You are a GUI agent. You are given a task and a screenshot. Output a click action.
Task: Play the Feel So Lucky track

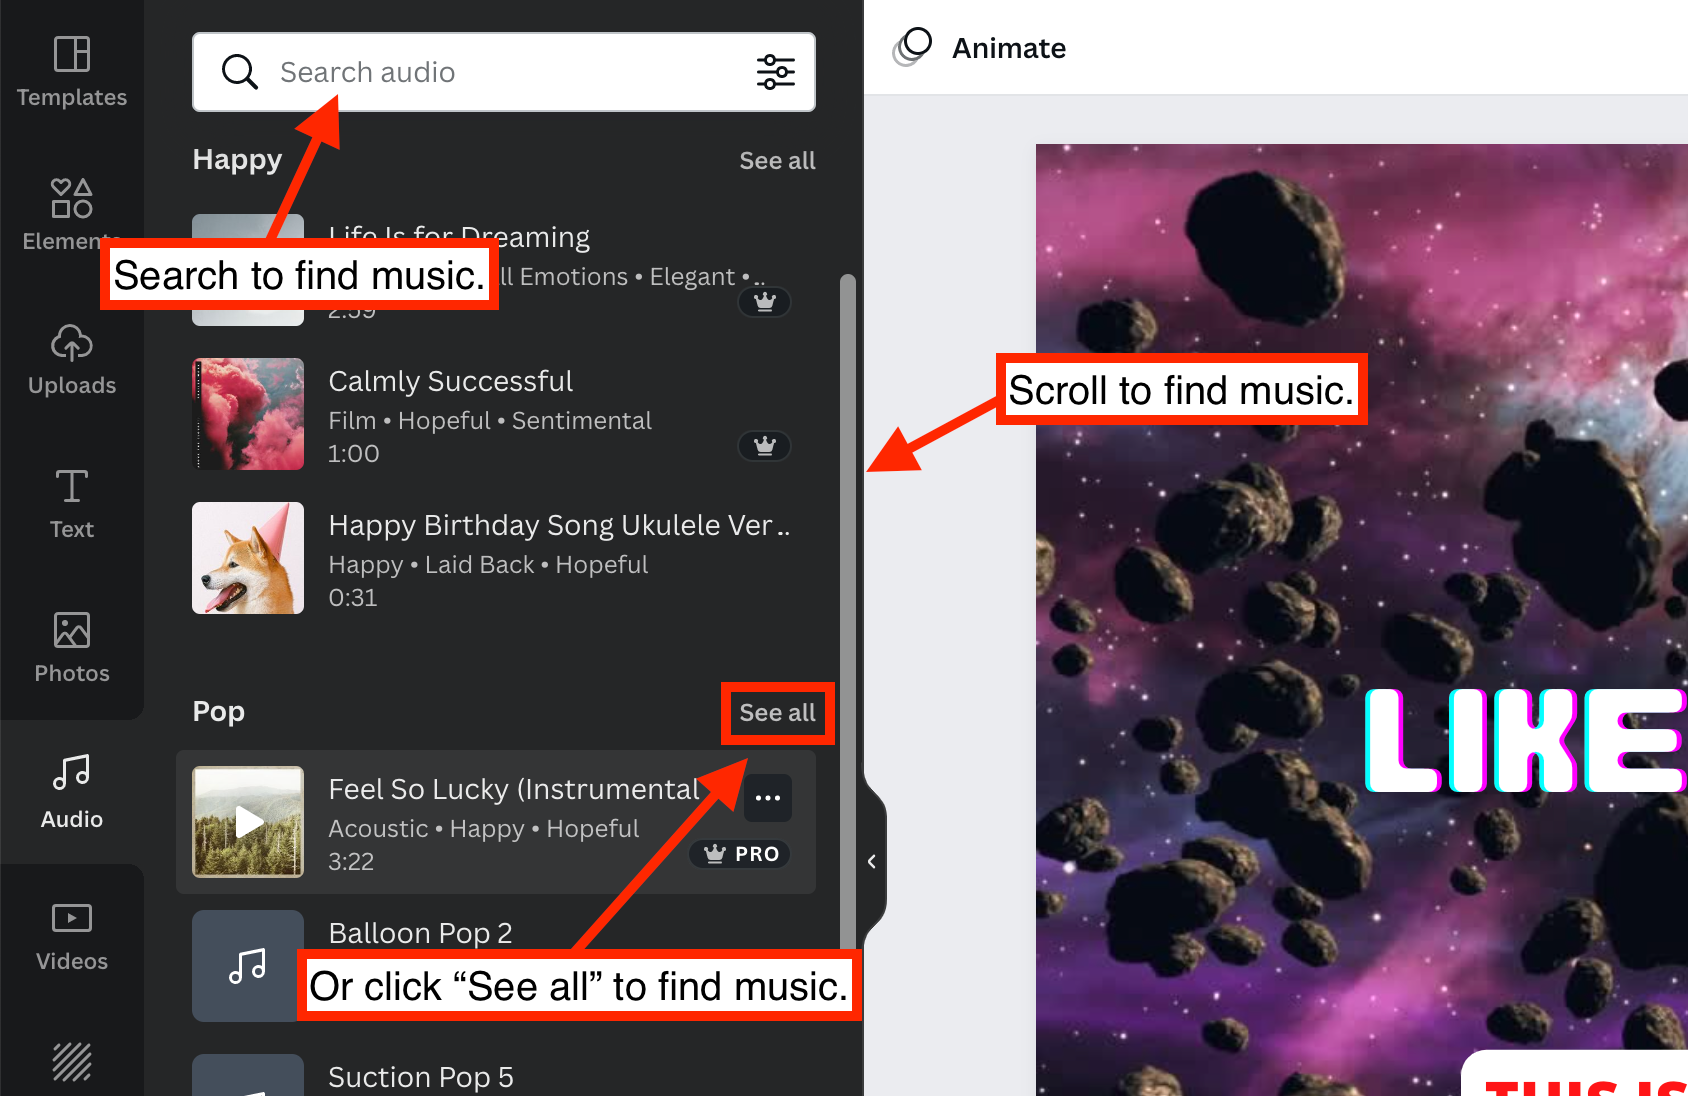click(248, 822)
